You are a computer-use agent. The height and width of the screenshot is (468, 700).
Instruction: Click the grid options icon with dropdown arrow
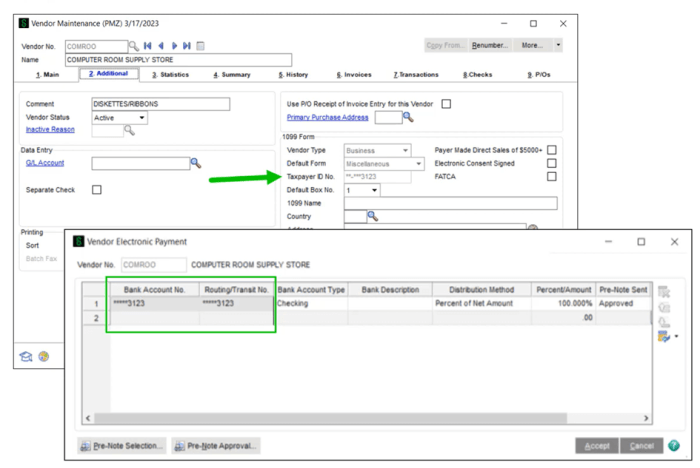pos(667,336)
